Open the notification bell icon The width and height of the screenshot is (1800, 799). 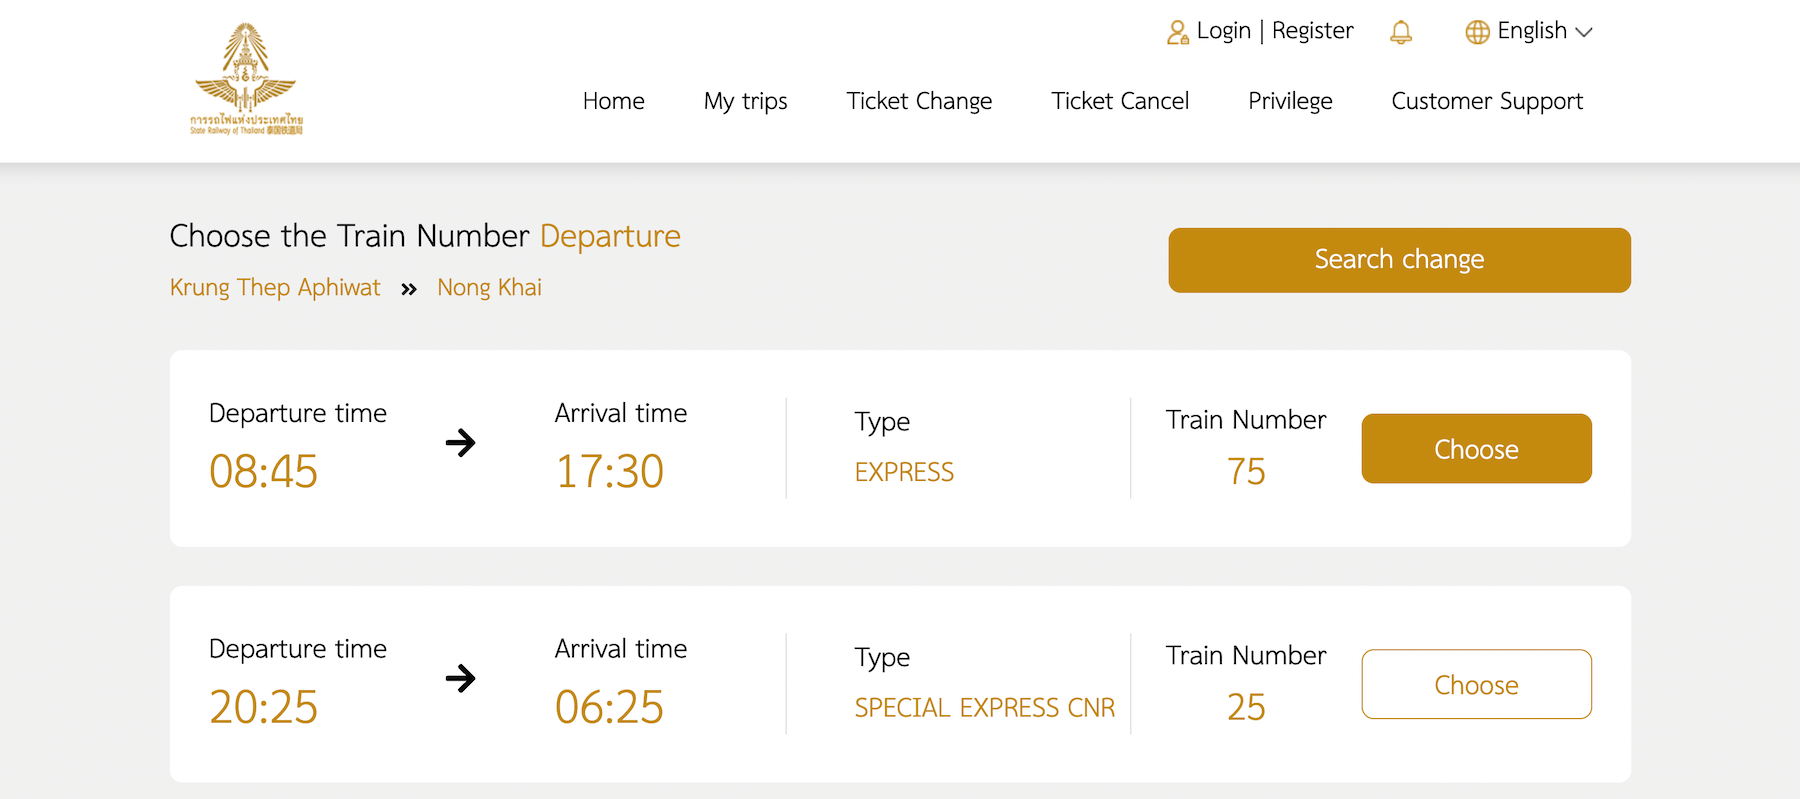click(1401, 32)
